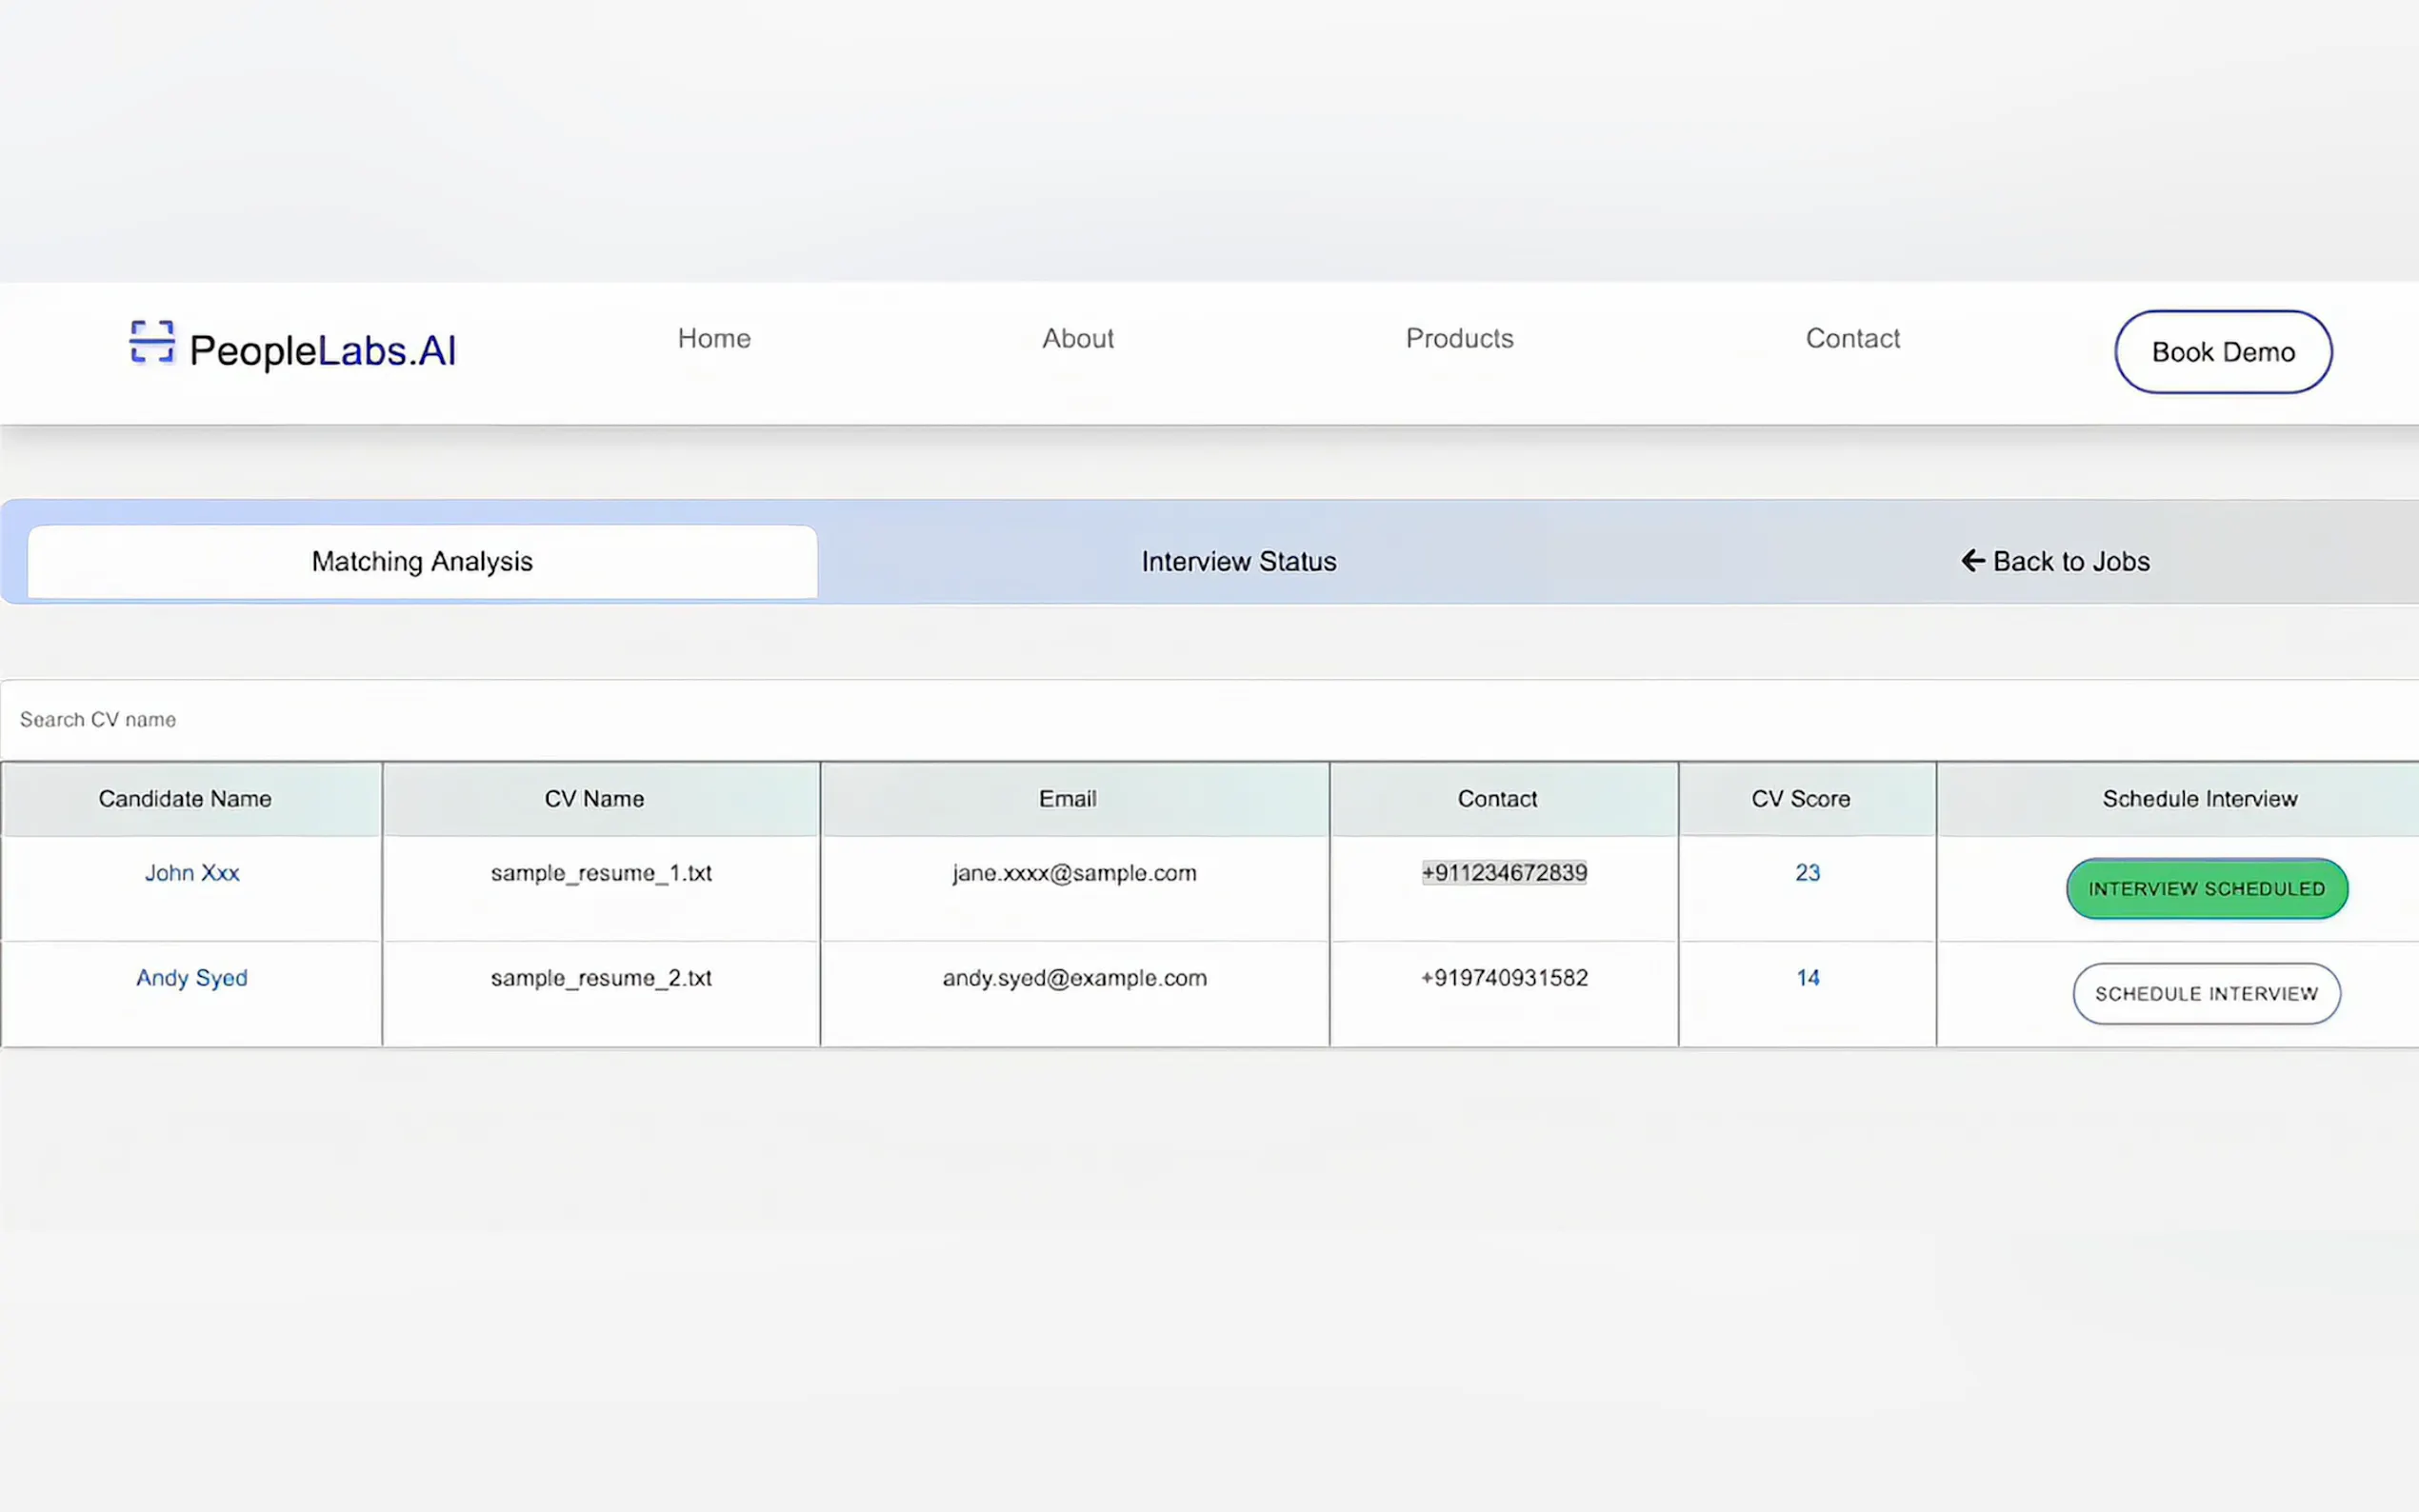The width and height of the screenshot is (2419, 1512).
Task: Open the Products navigation item
Action: [1459, 339]
